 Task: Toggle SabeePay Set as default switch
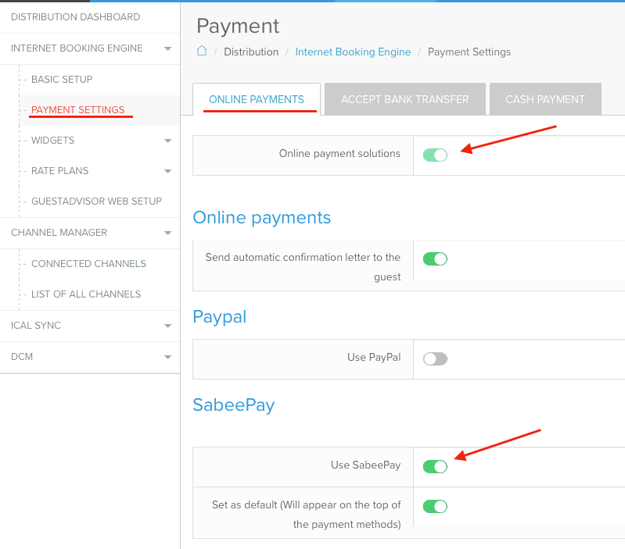[435, 506]
